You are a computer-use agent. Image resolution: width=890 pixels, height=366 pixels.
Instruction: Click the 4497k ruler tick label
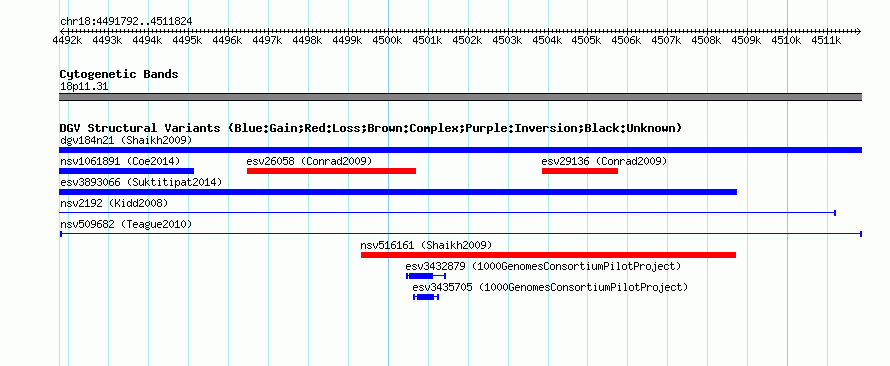click(x=268, y=40)
